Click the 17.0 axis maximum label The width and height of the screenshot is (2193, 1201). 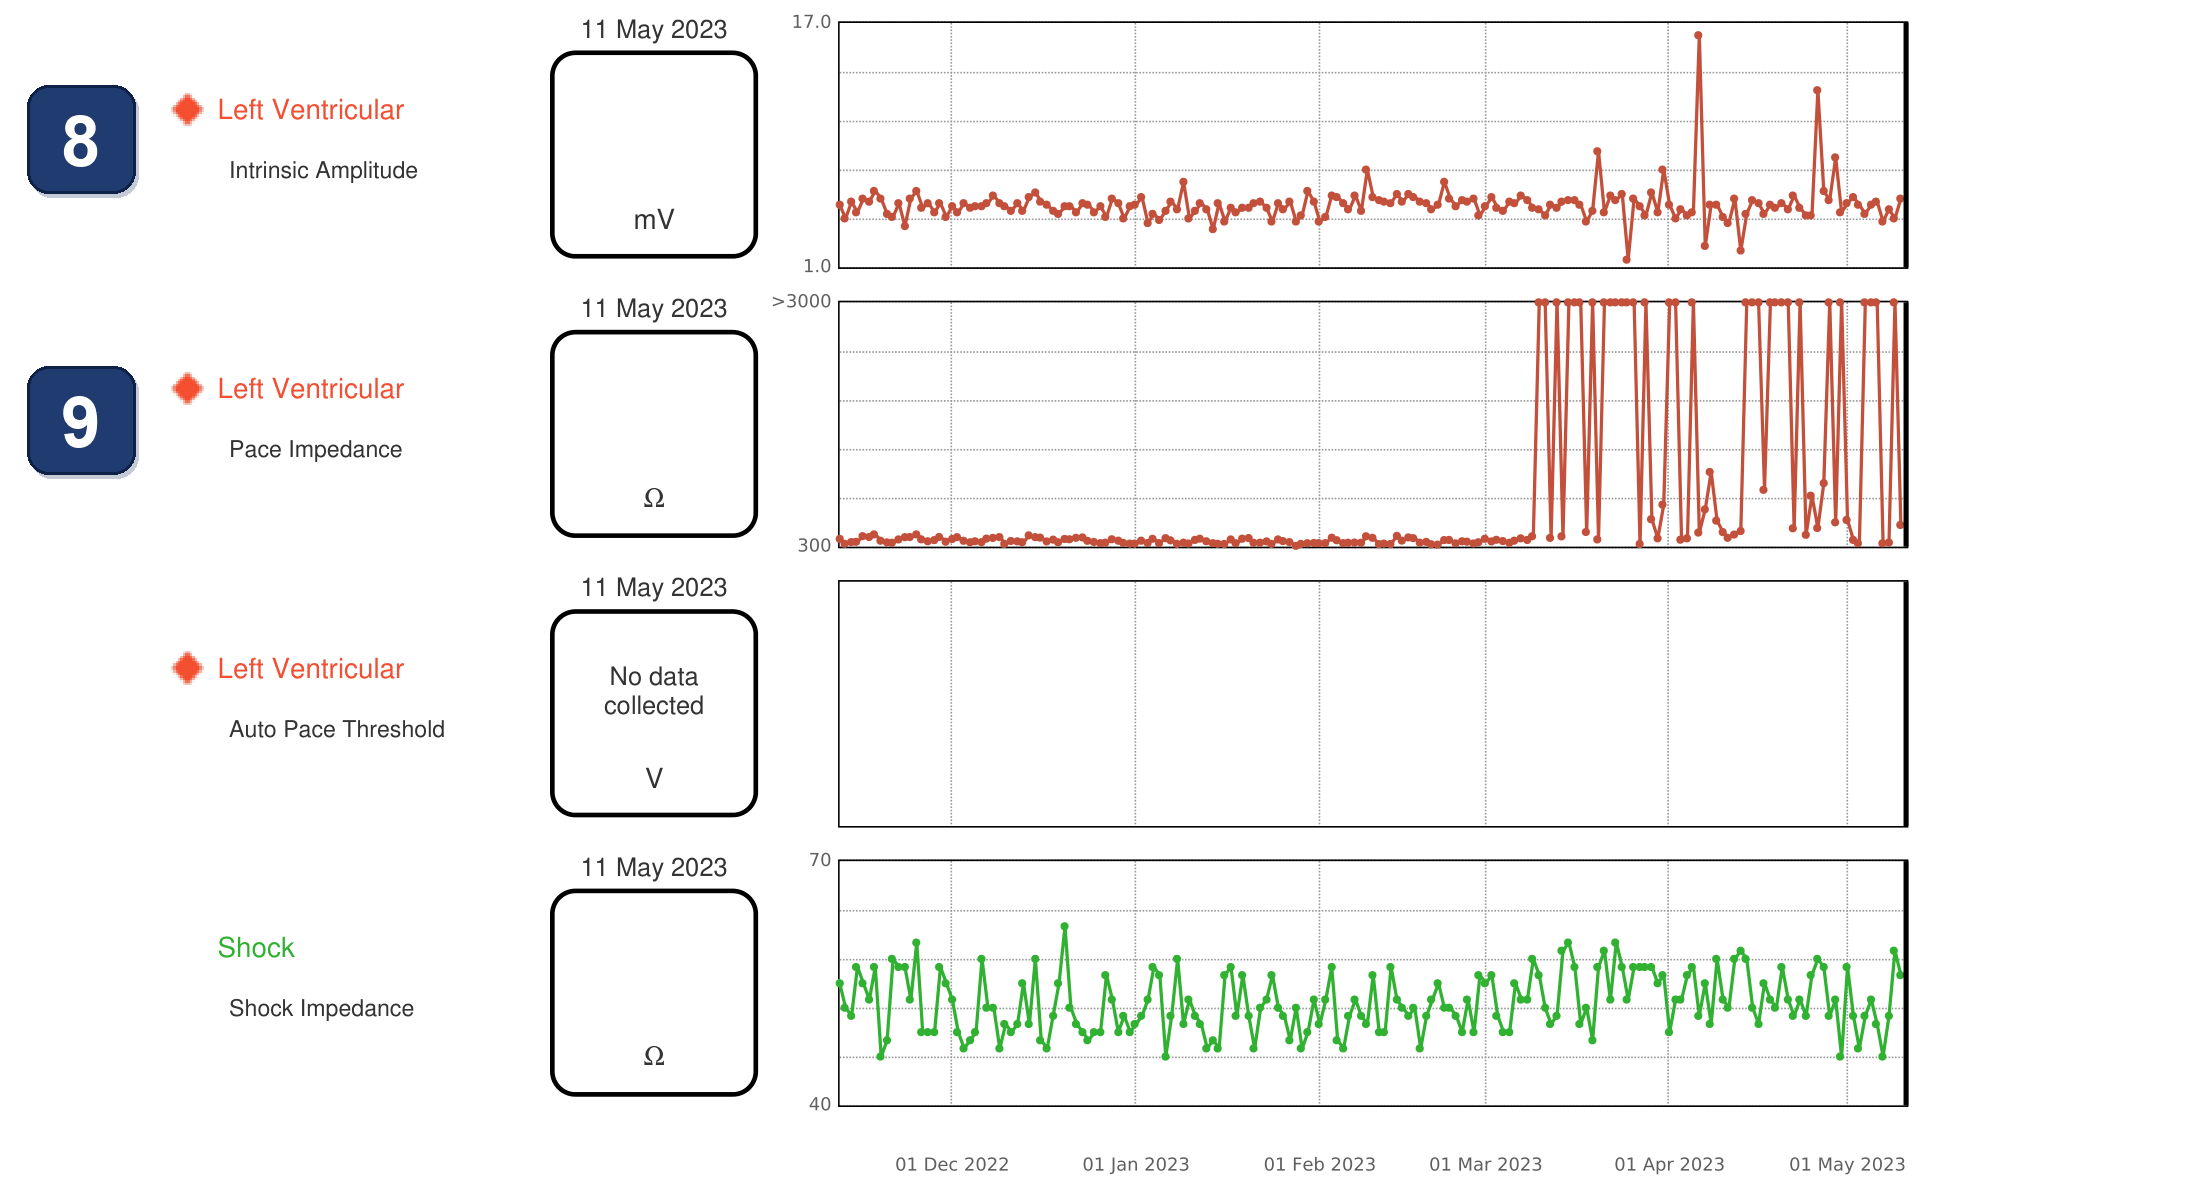coord(811,22)
